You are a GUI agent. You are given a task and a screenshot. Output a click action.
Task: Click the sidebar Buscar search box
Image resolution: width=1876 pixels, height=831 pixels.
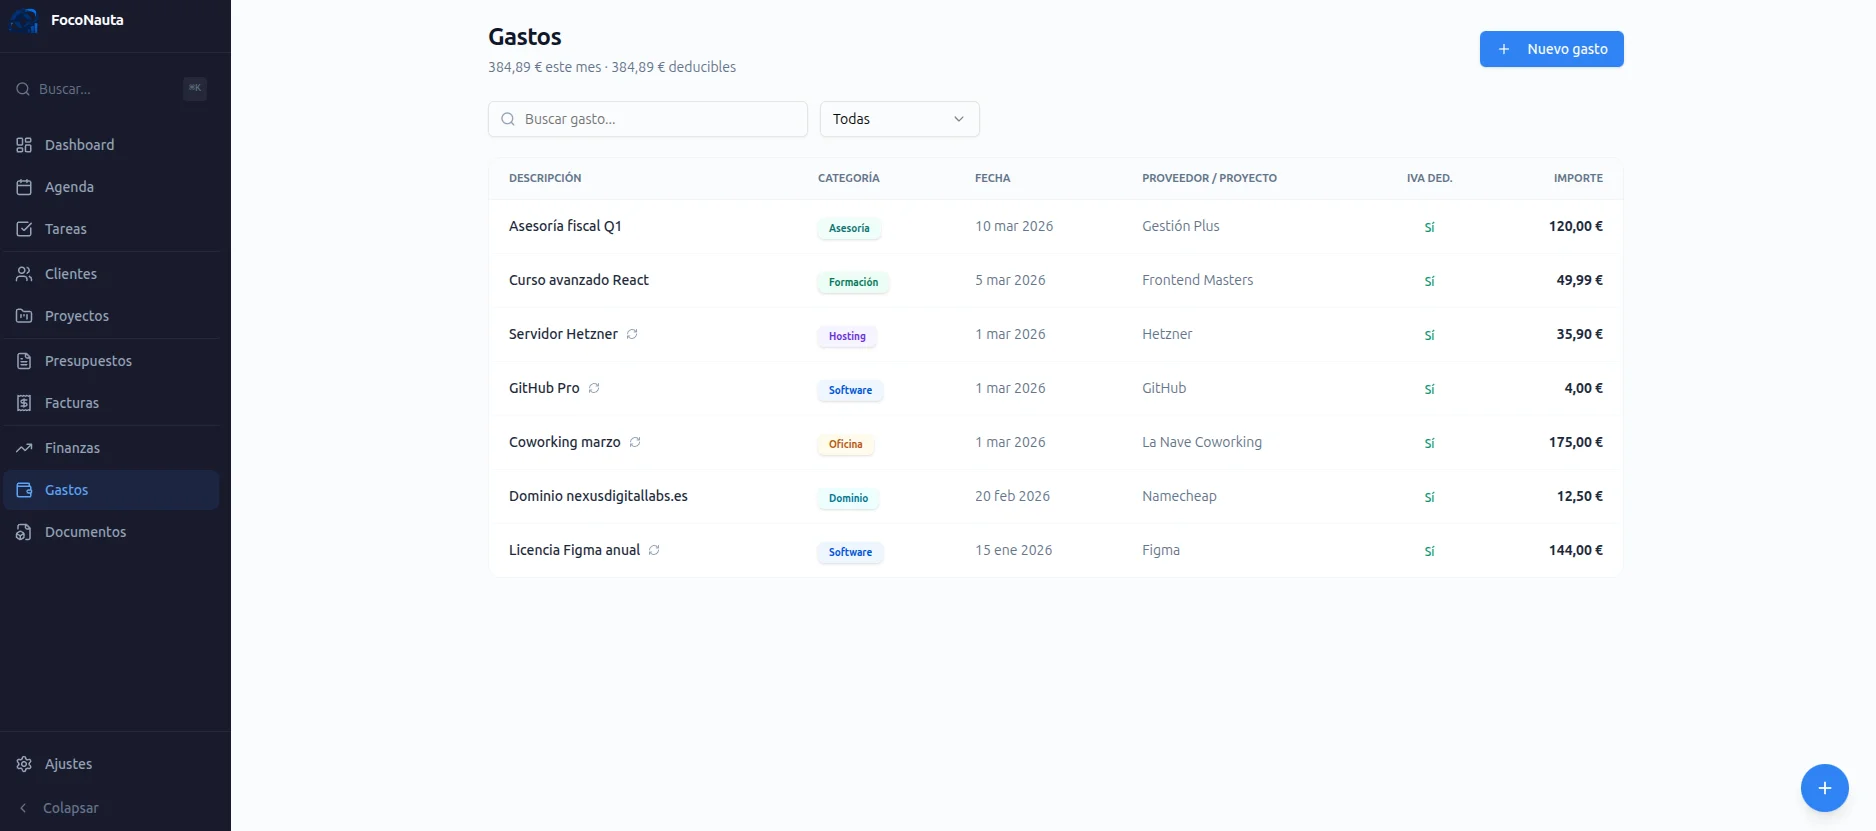pyautogui.click(x=100, y=89)
